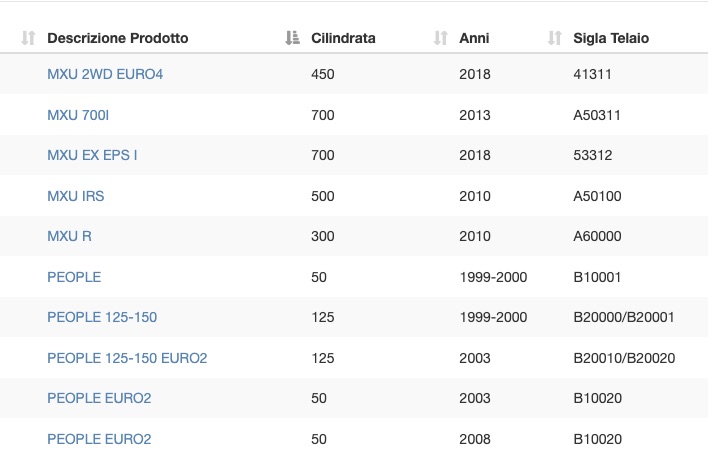Click sort-descending icon beside Cilindrata header
This screenshot has width=708, height=464.
pos(293,38)
